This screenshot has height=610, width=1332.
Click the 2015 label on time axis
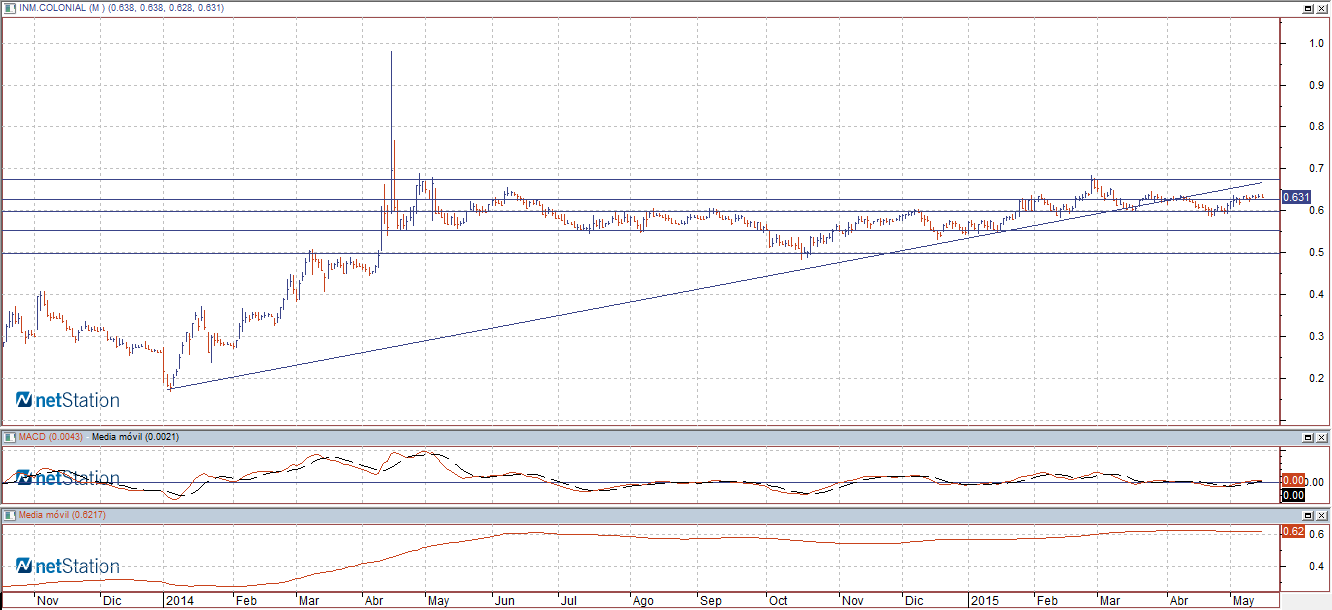coord(984,600)
